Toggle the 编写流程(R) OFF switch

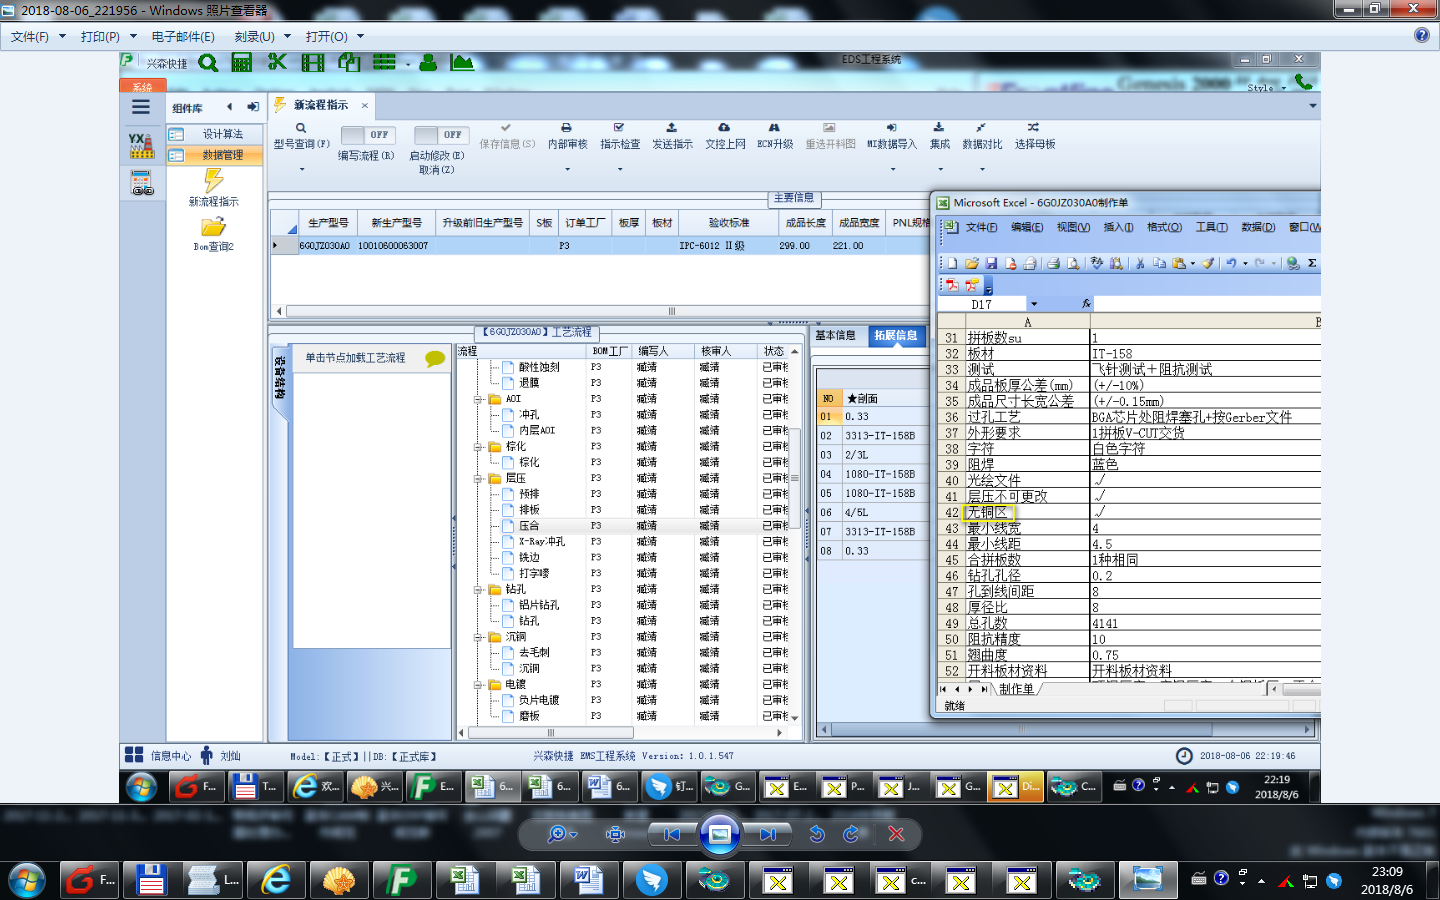pos(368,134)
